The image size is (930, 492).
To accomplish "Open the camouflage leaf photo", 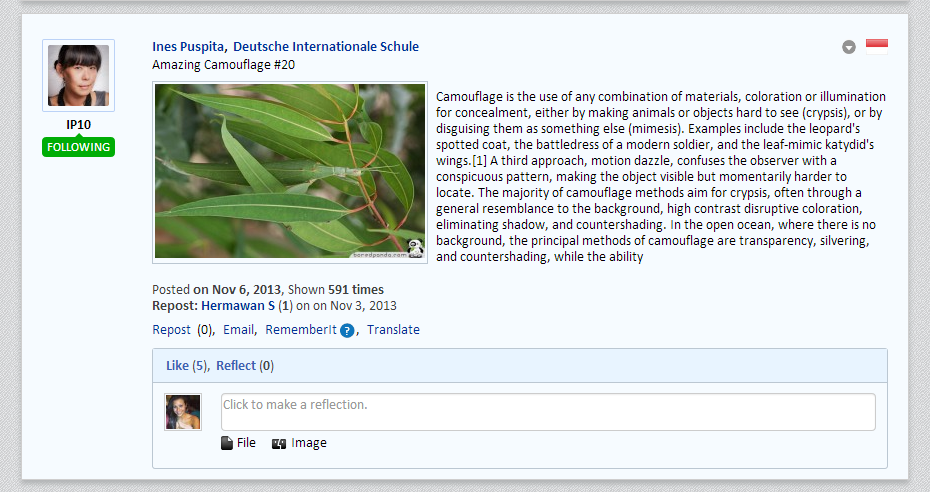I will [x=290, y=172].
